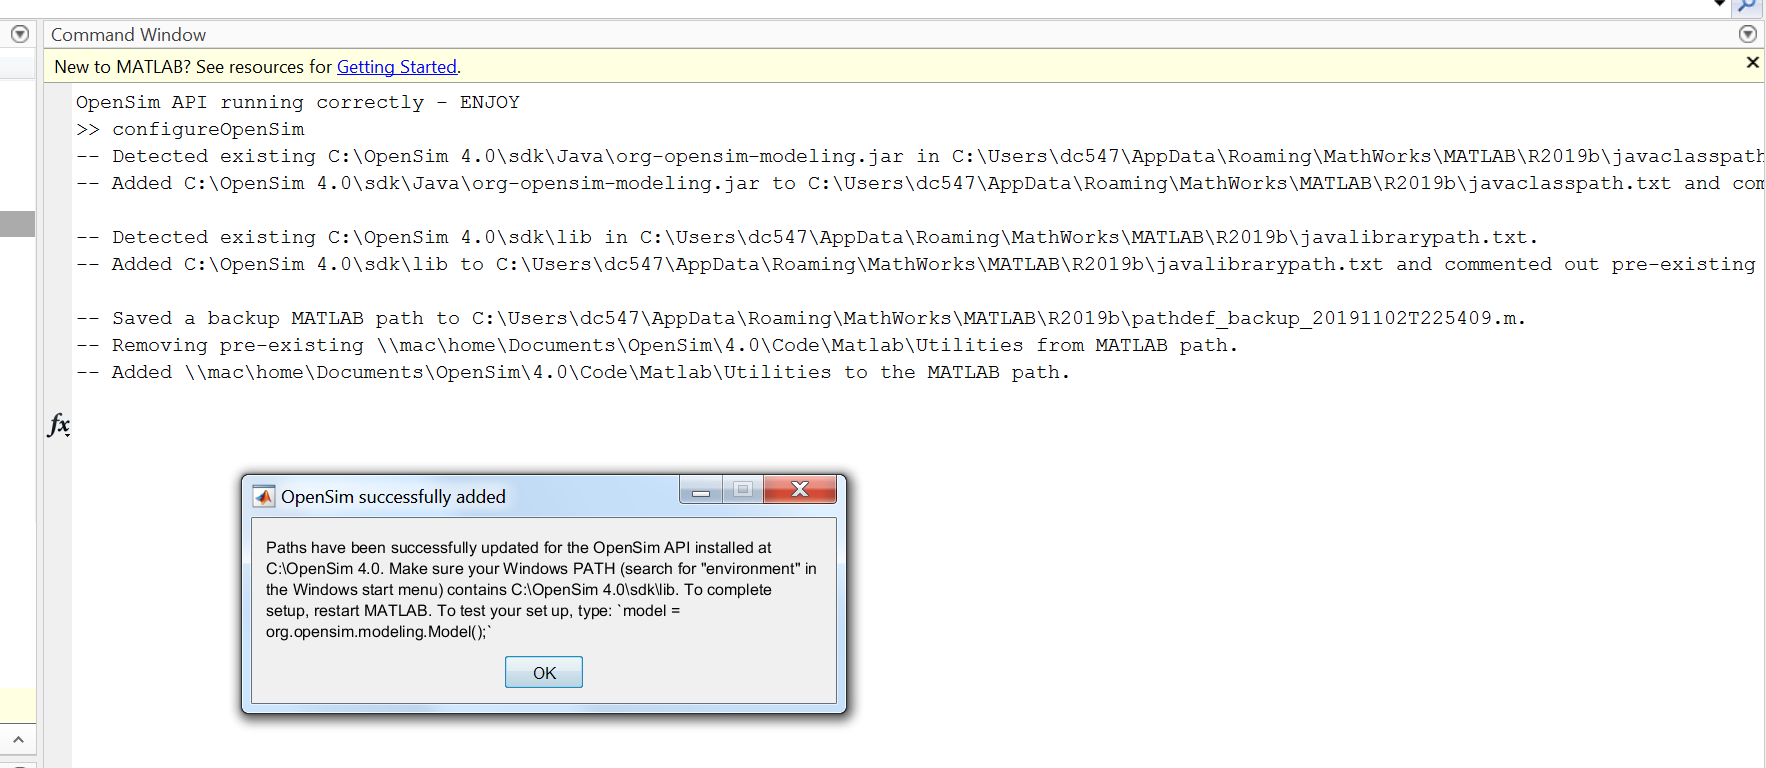
Task: Expand left panel with bottom chevron arrow
Action: tap(18, 739)
